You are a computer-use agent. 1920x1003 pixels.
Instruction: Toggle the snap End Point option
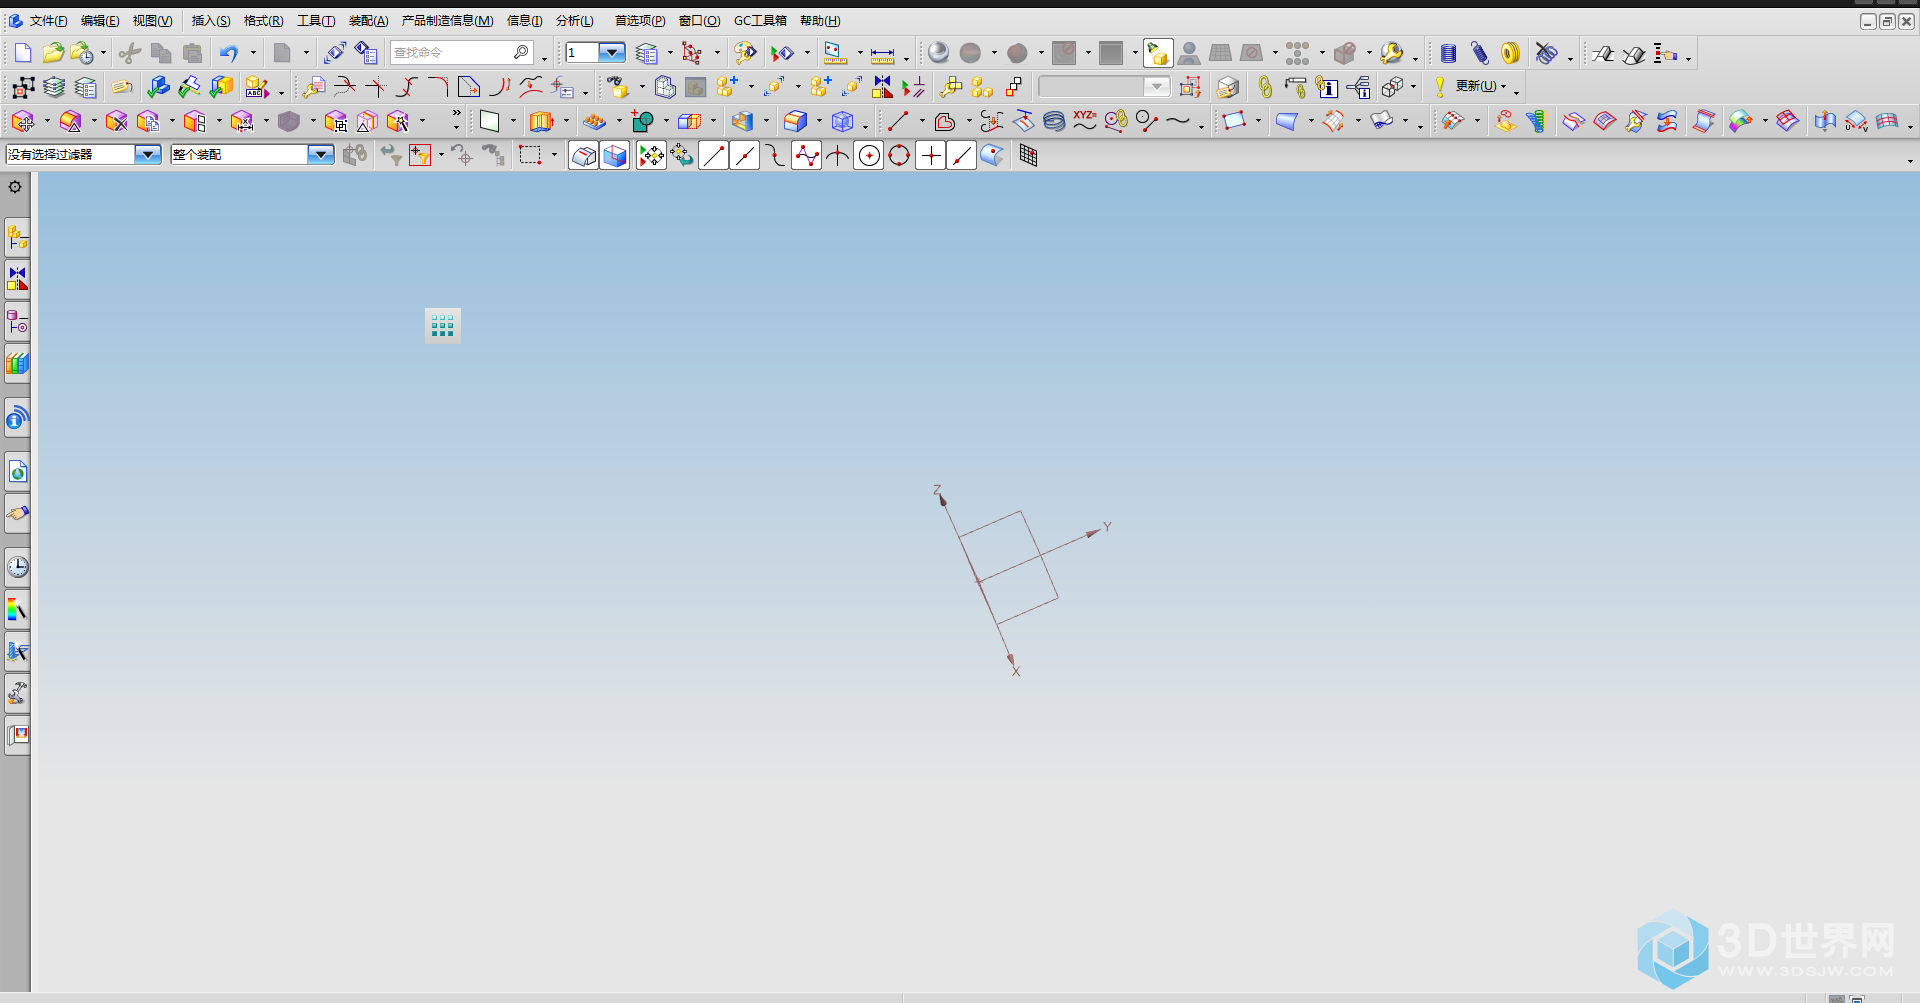click(713, 155)
